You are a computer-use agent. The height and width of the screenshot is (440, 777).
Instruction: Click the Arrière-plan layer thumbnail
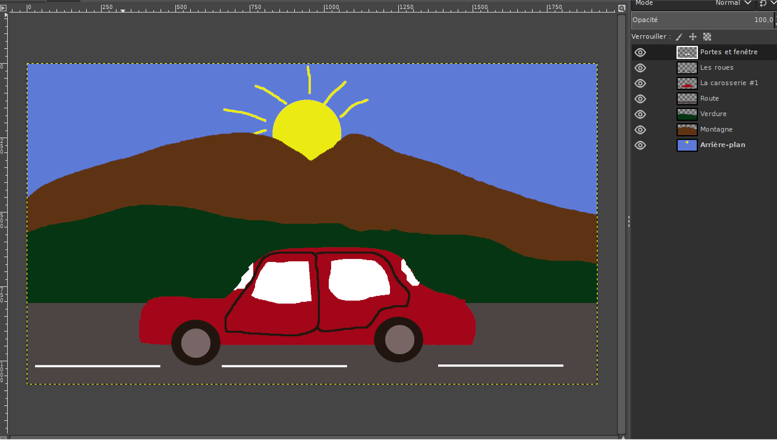(687, 145)
